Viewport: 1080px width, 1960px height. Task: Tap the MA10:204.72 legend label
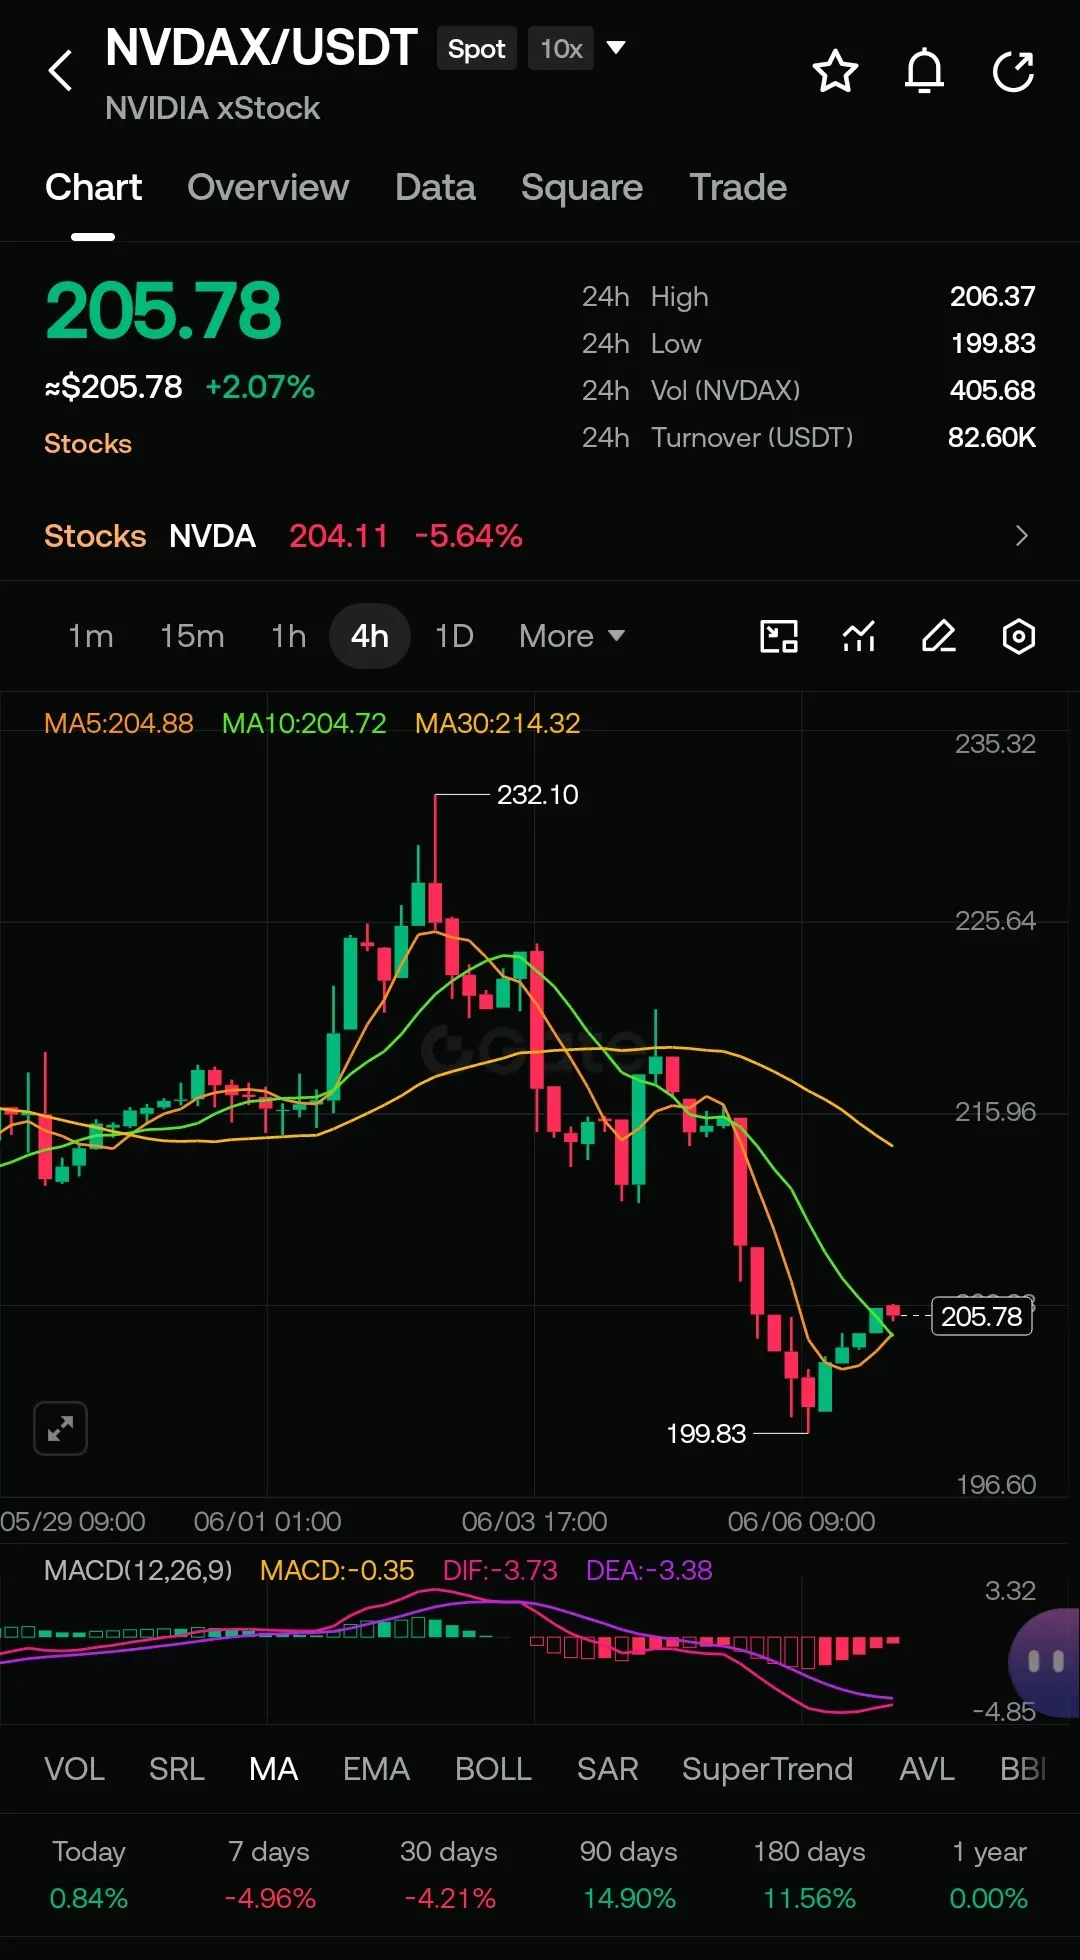[304, 723]
